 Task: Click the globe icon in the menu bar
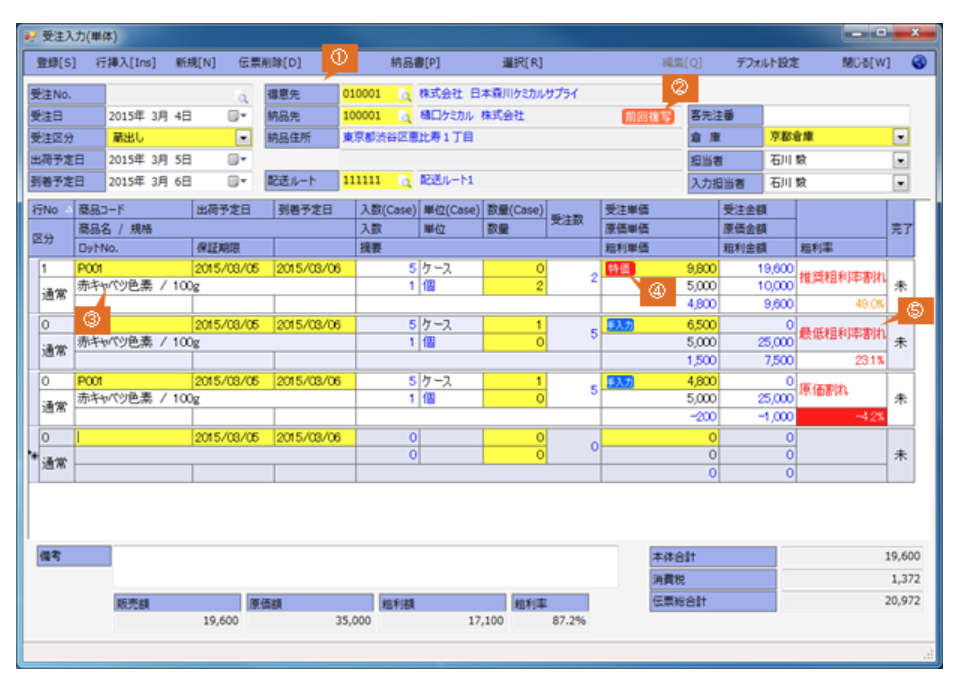919,62
